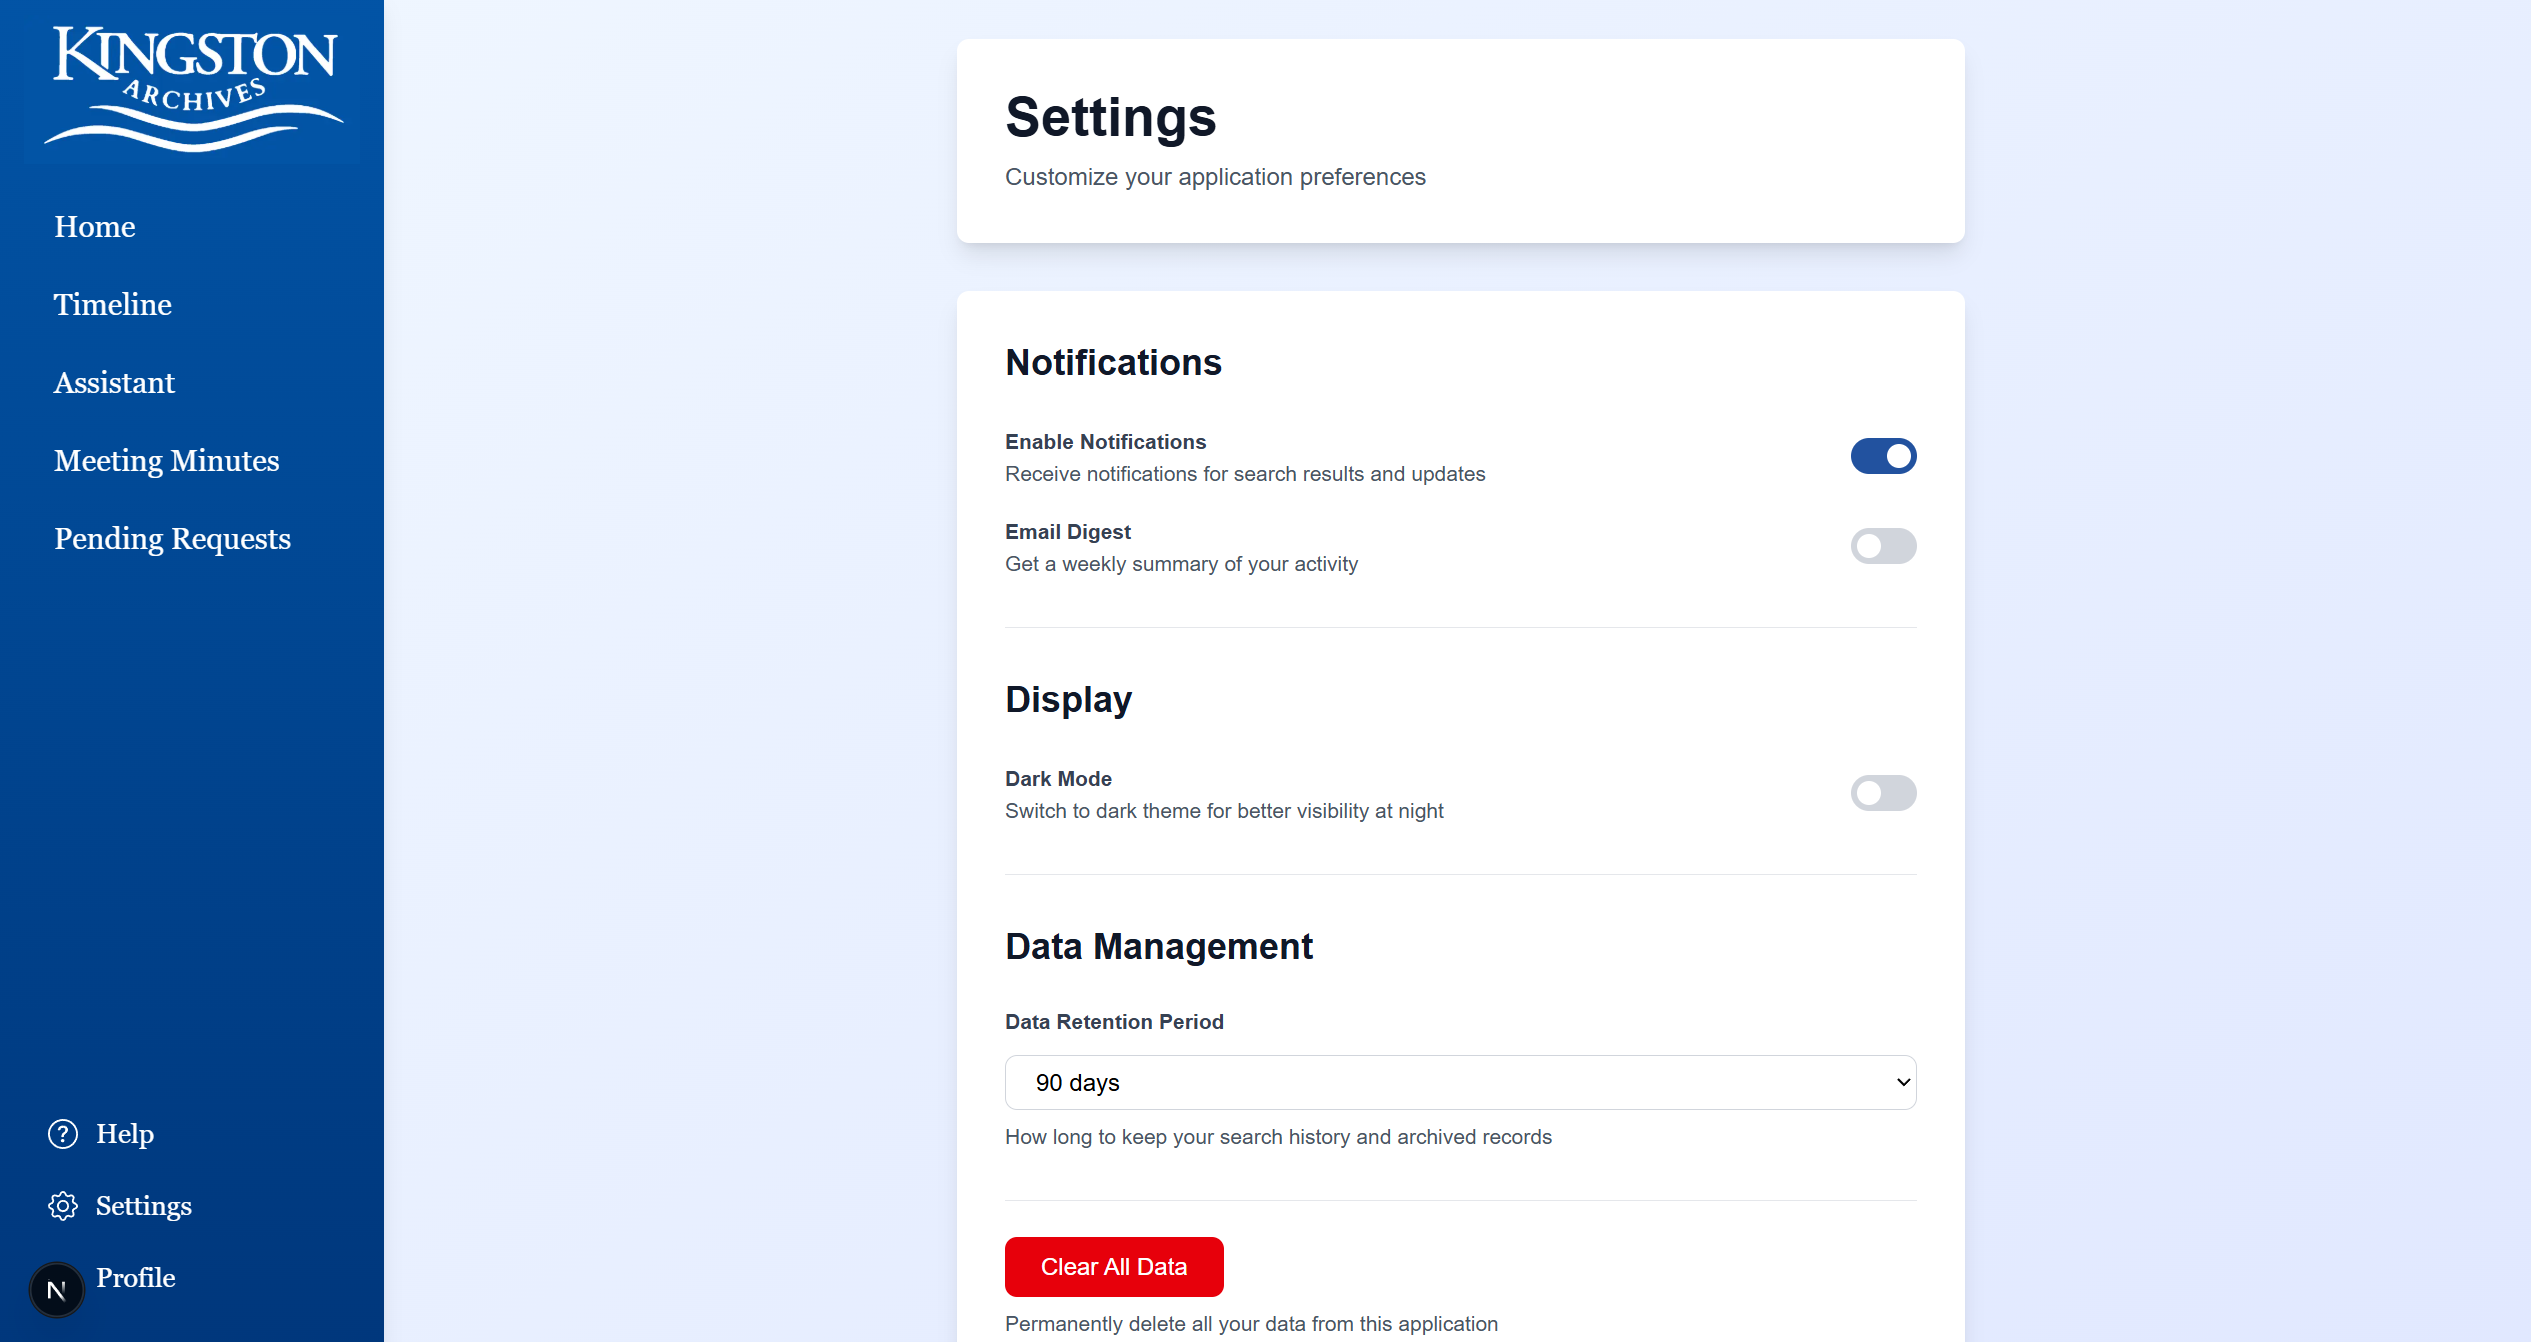Click the Help question mark icon

click(x=63, y=1134)
